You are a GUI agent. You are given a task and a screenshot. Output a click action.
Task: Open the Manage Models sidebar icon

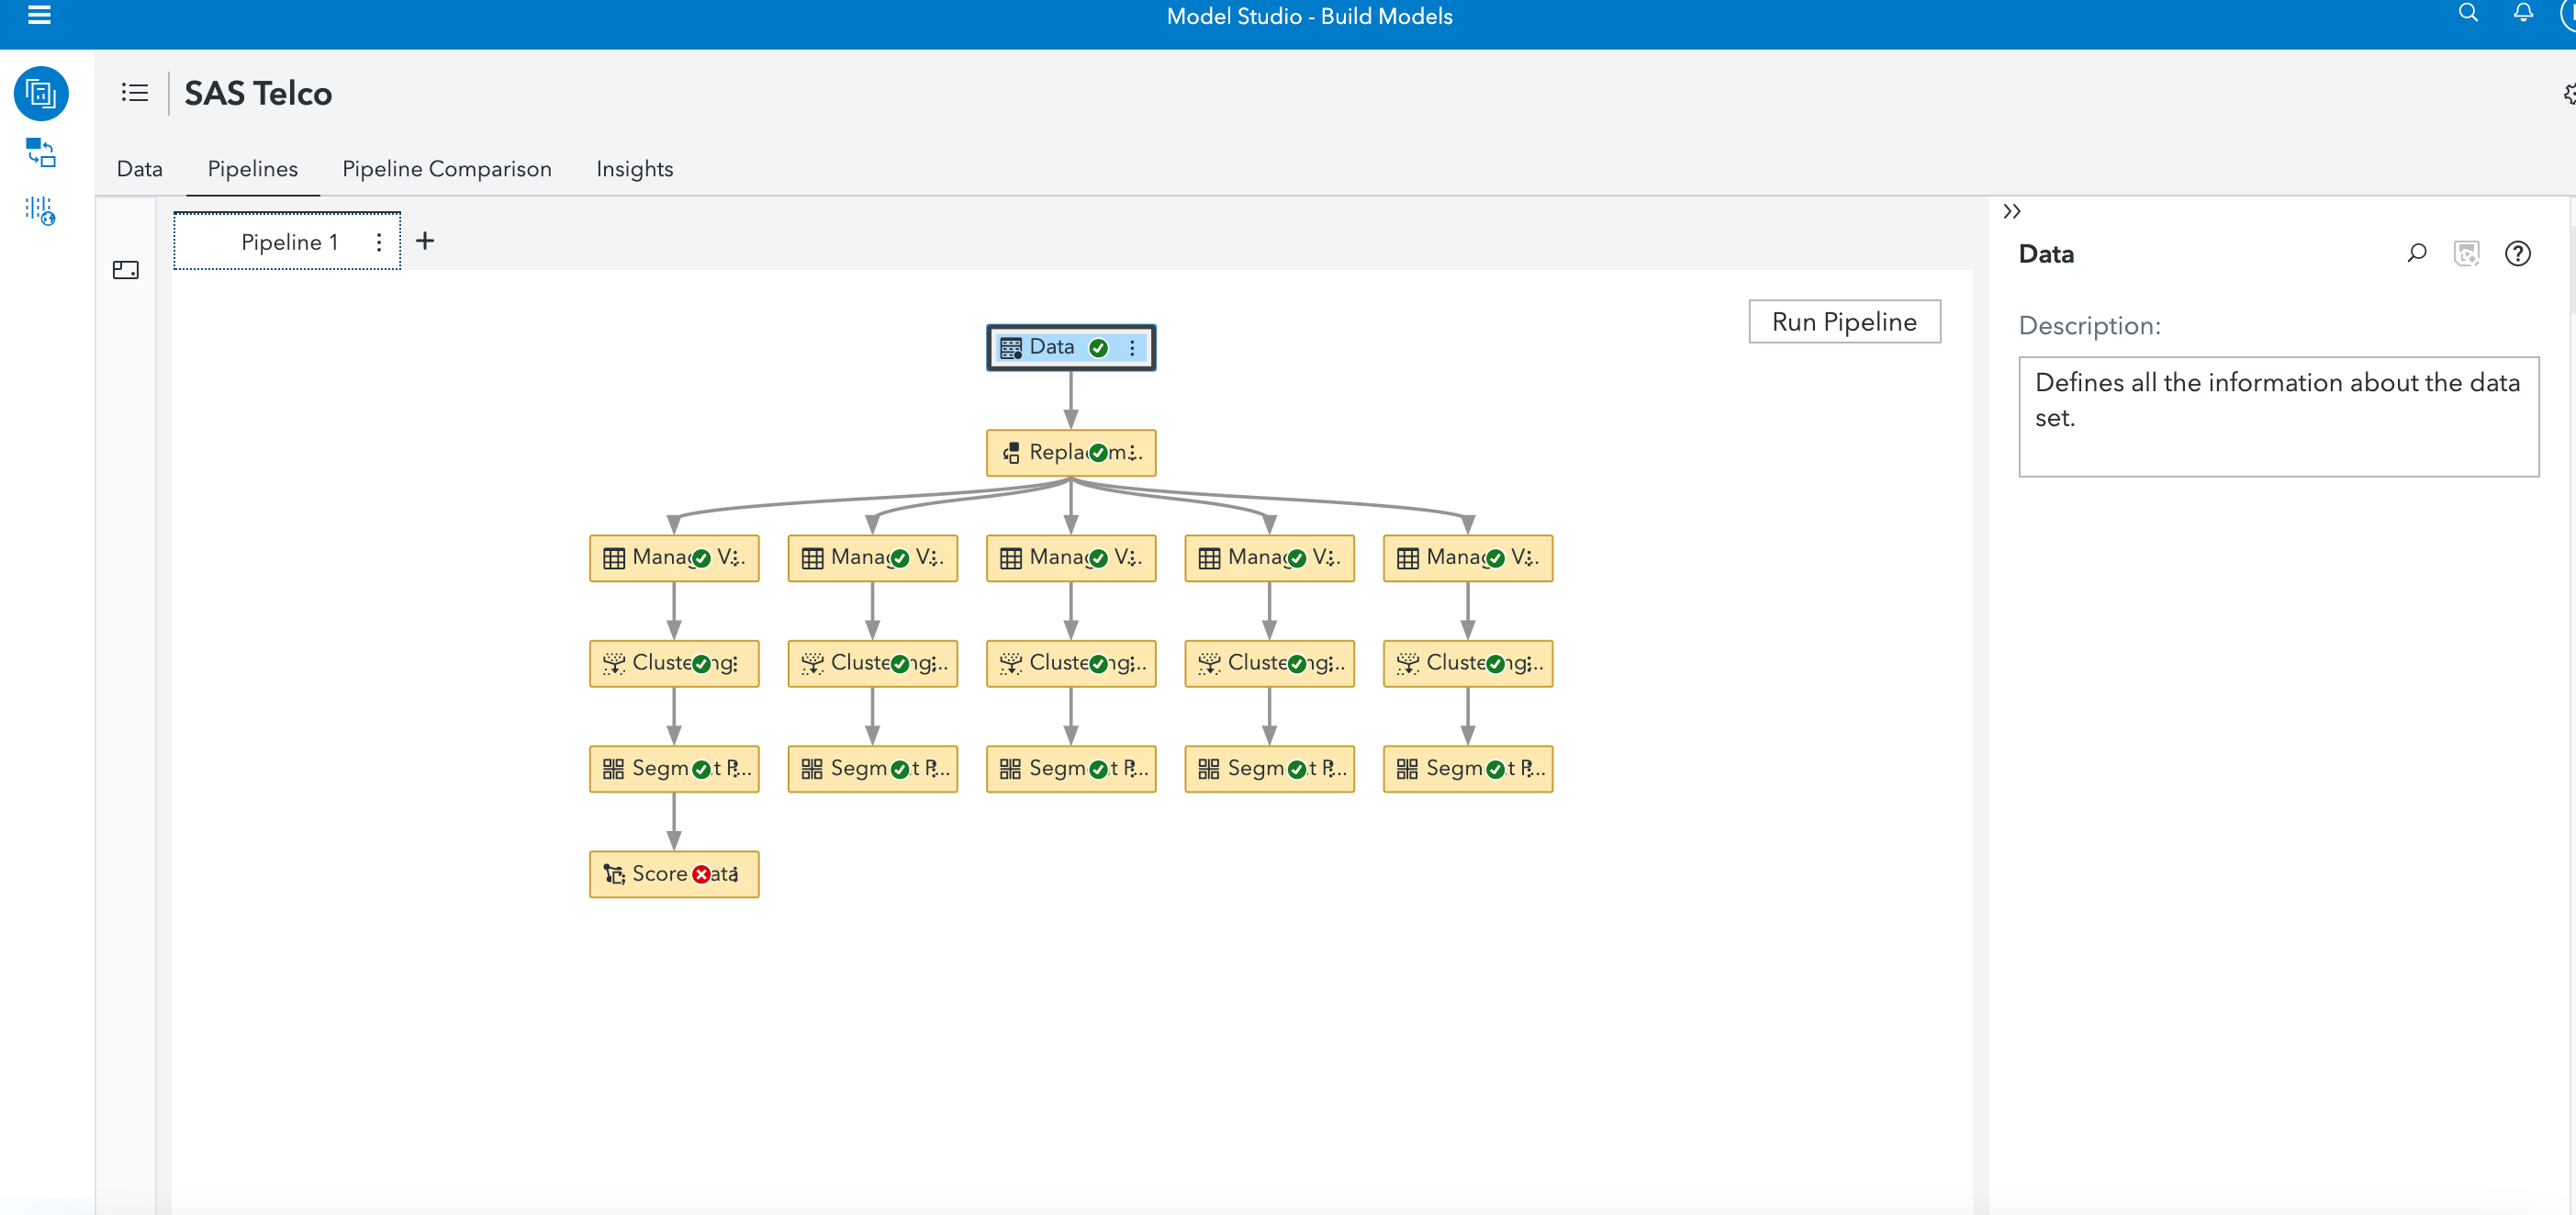pos(41,153)
